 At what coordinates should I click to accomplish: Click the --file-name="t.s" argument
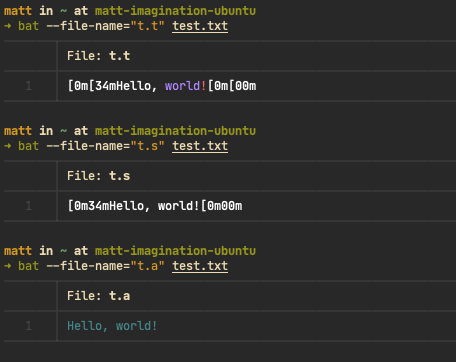click(106, 146)
